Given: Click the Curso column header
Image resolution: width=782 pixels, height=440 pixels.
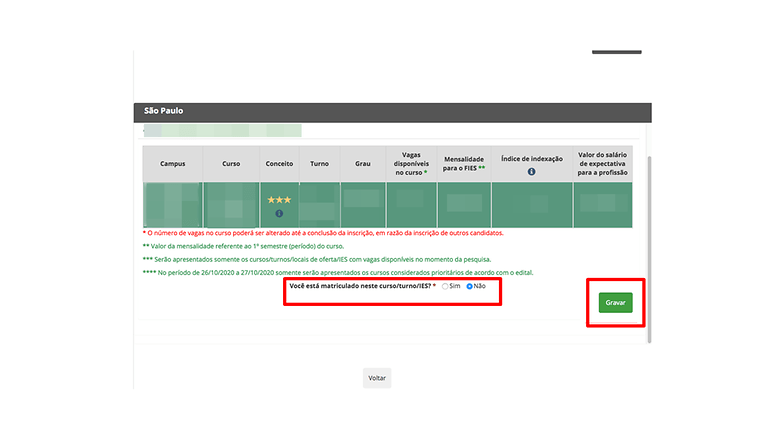Looking at the screenshot, I should pyautogui.click(x=231, y=164).
